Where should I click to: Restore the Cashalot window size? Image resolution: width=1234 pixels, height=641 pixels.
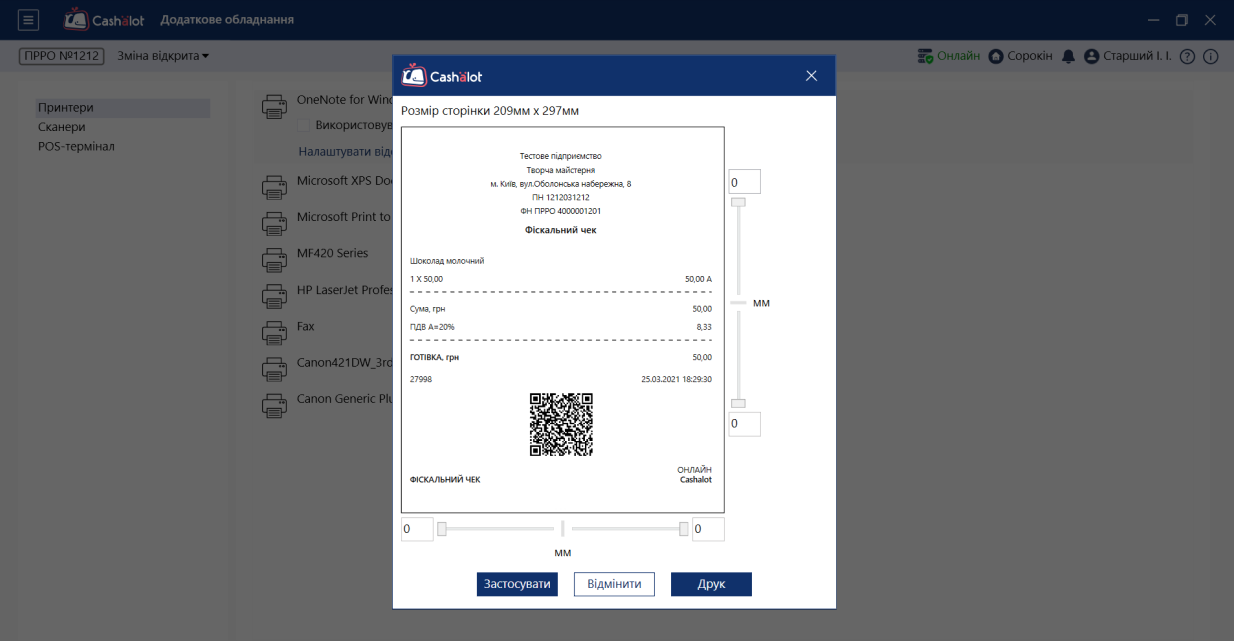coord(1182,20)
